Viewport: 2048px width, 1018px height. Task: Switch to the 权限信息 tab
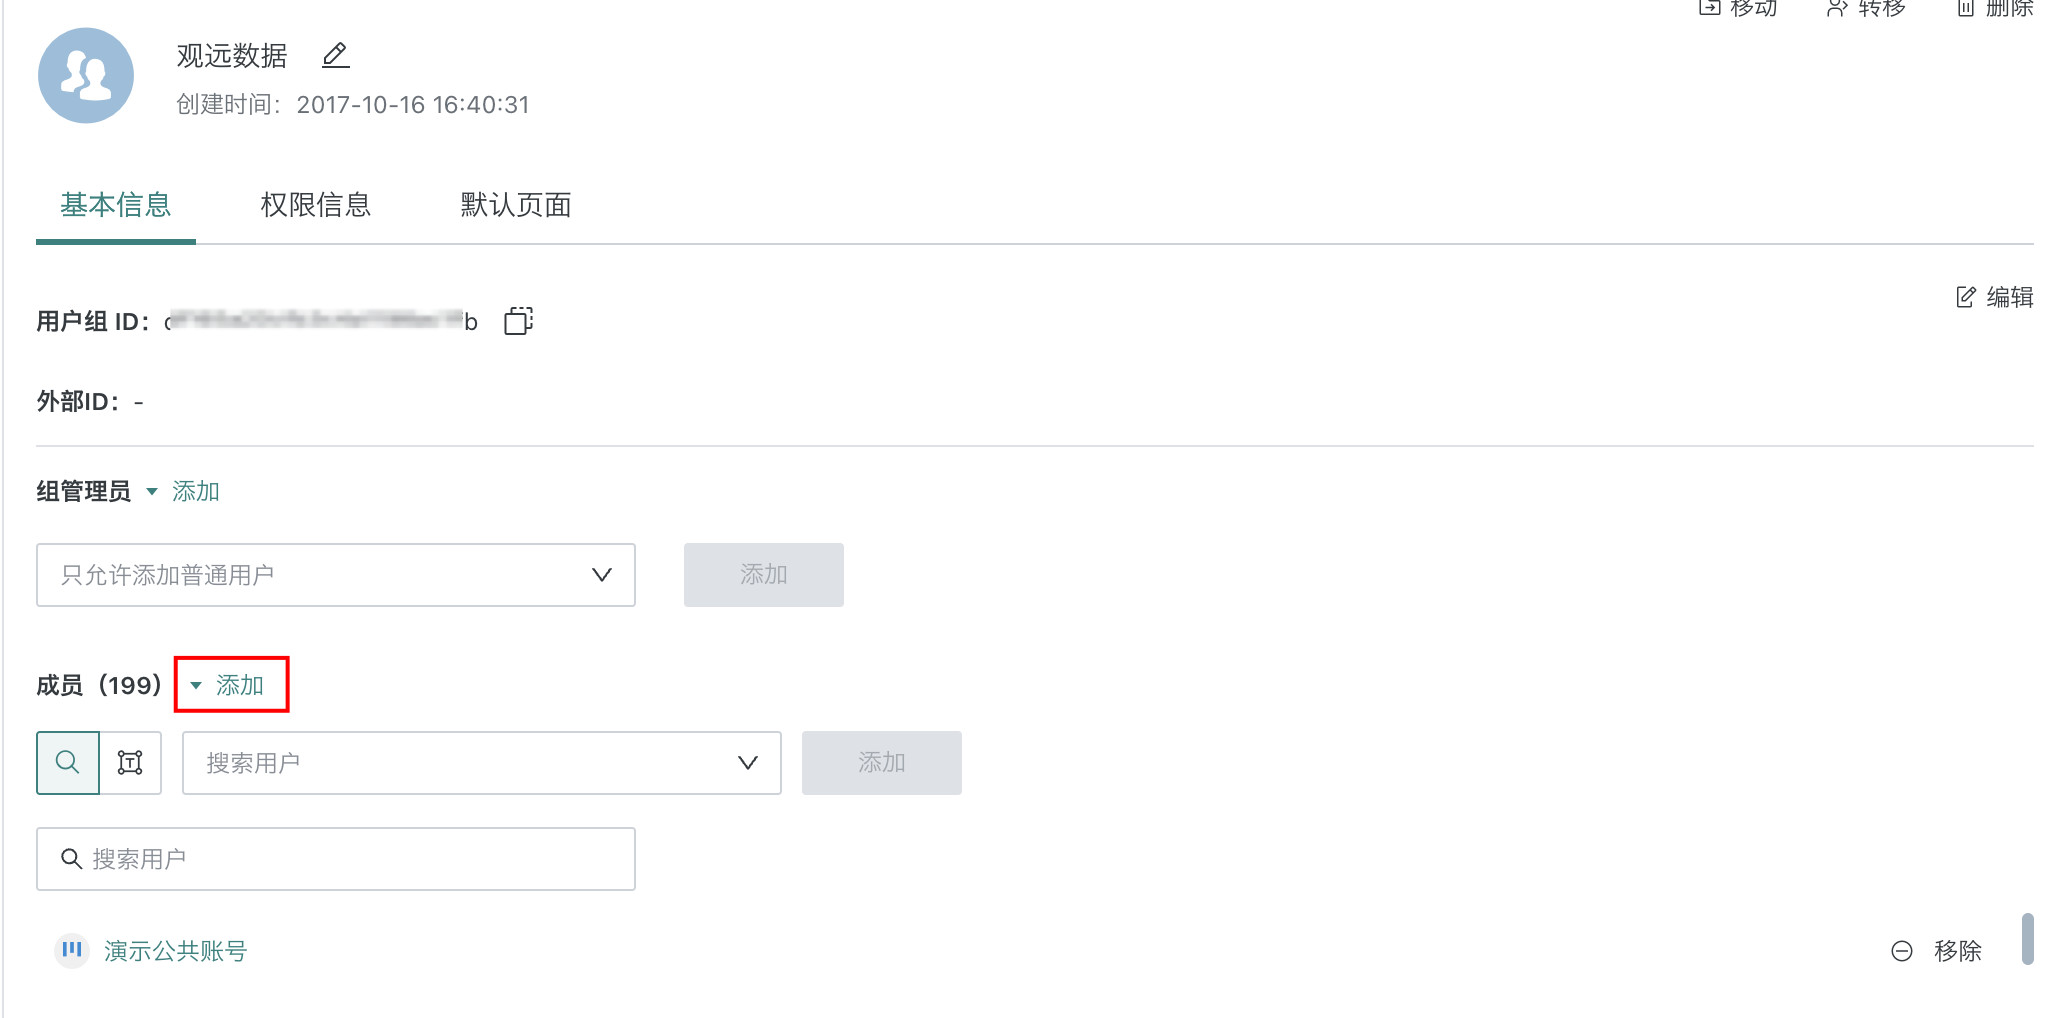click(316, 205)
